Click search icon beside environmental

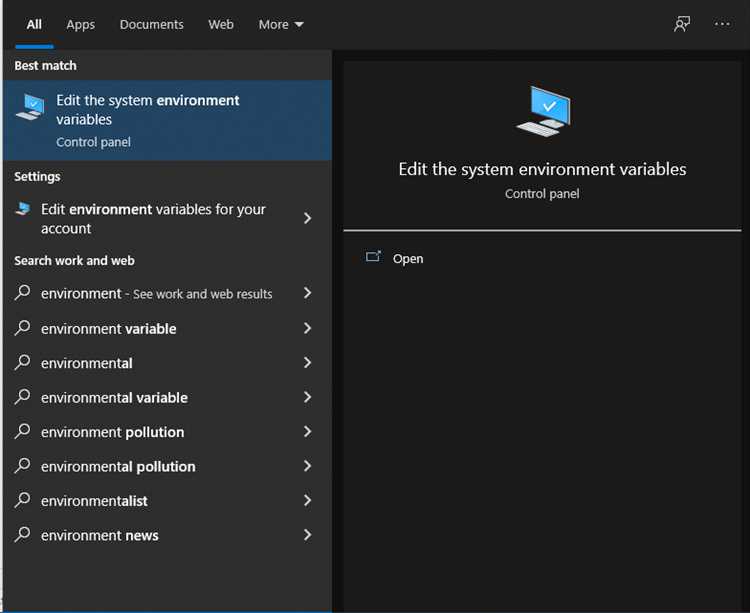pos(22,362)
